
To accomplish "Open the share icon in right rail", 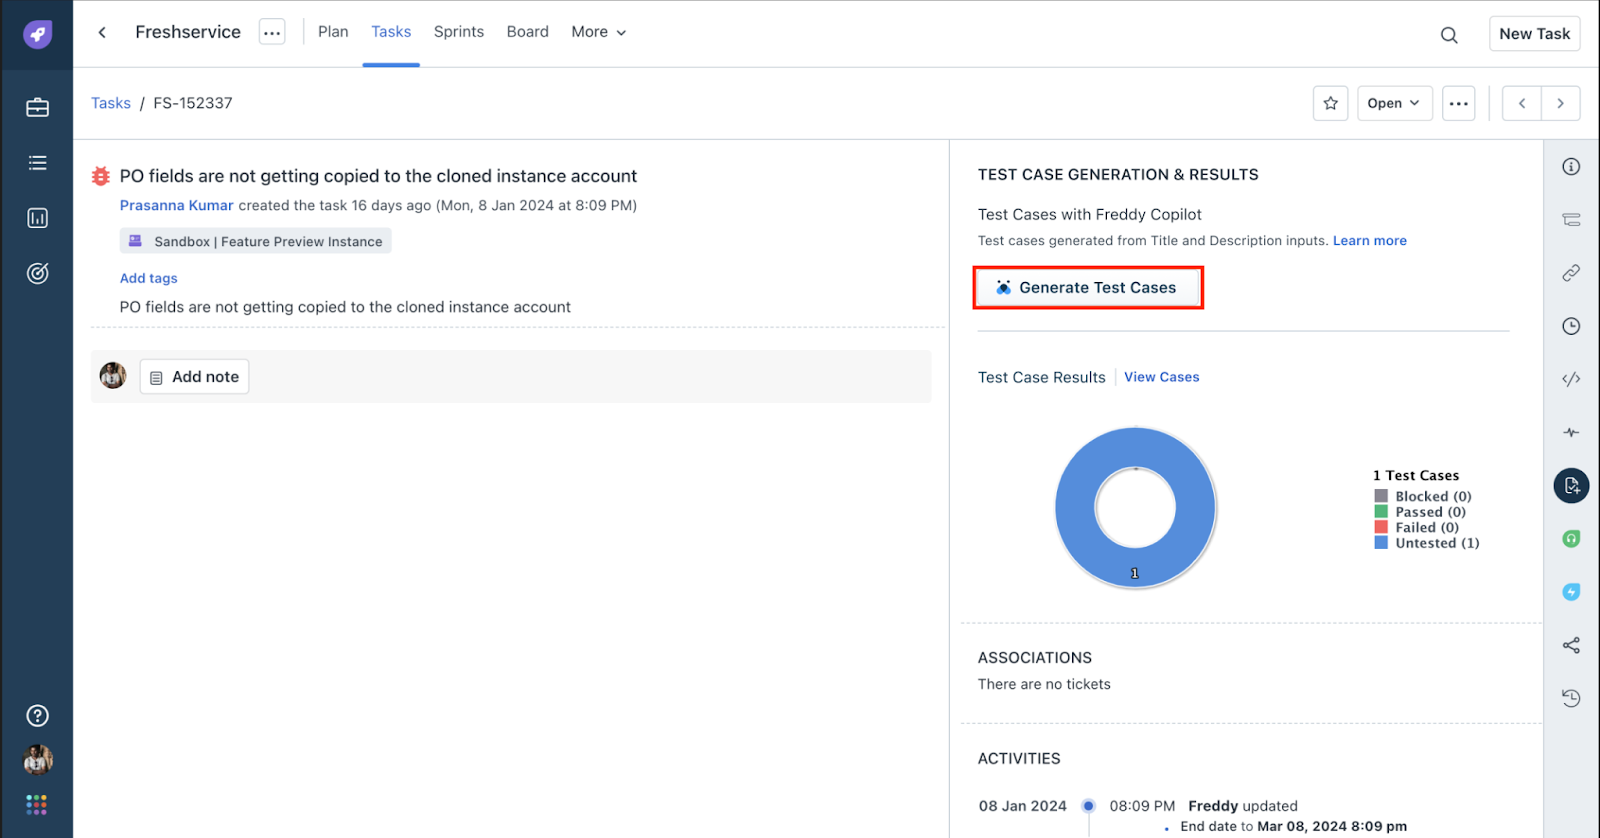I will (1571, 645).
